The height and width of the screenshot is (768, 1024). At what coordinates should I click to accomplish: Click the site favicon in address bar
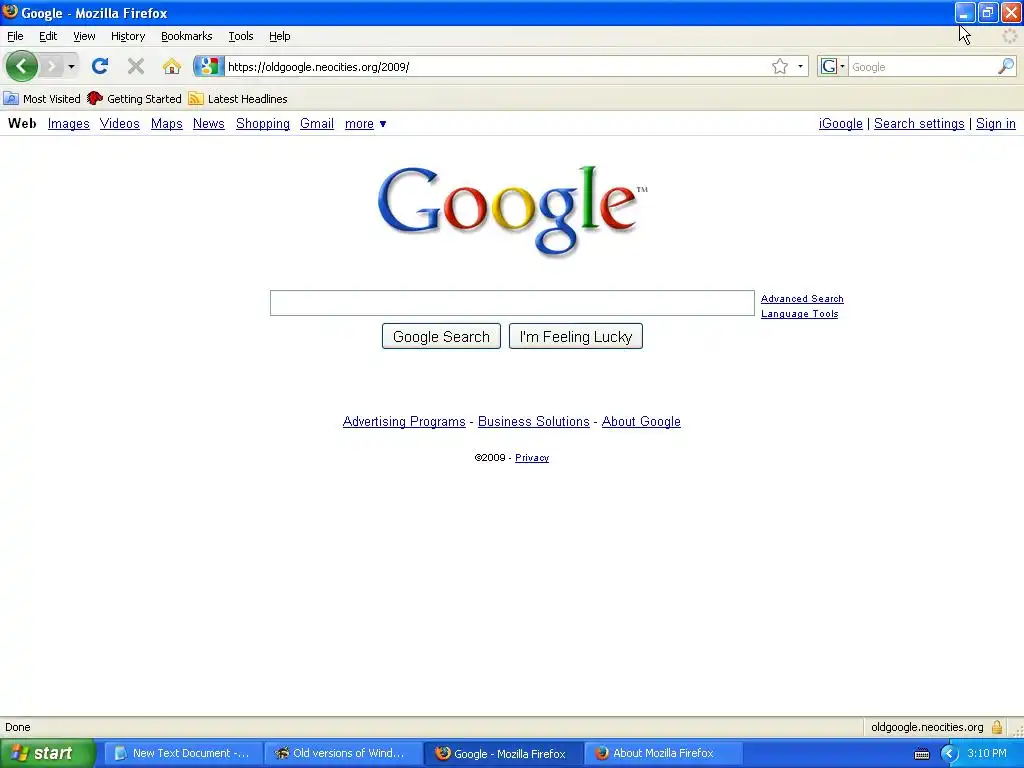[208, 66]
